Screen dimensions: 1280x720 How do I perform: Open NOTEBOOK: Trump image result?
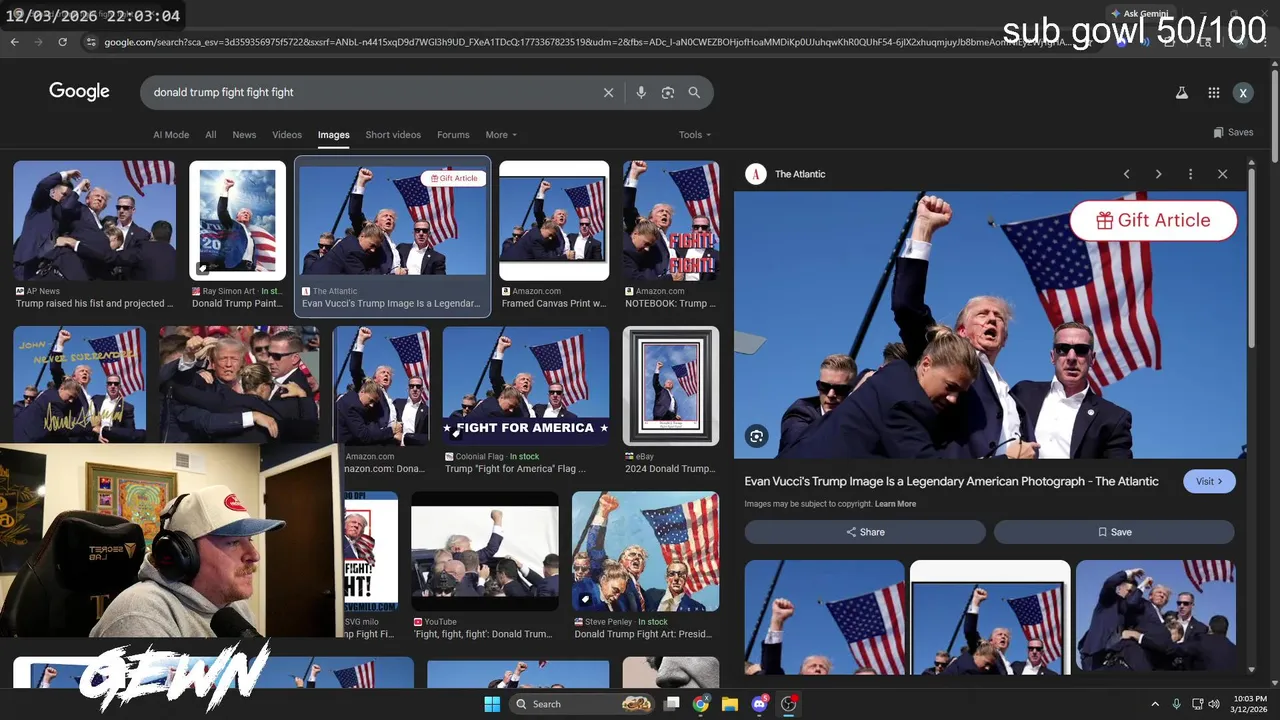click(671, 221)
